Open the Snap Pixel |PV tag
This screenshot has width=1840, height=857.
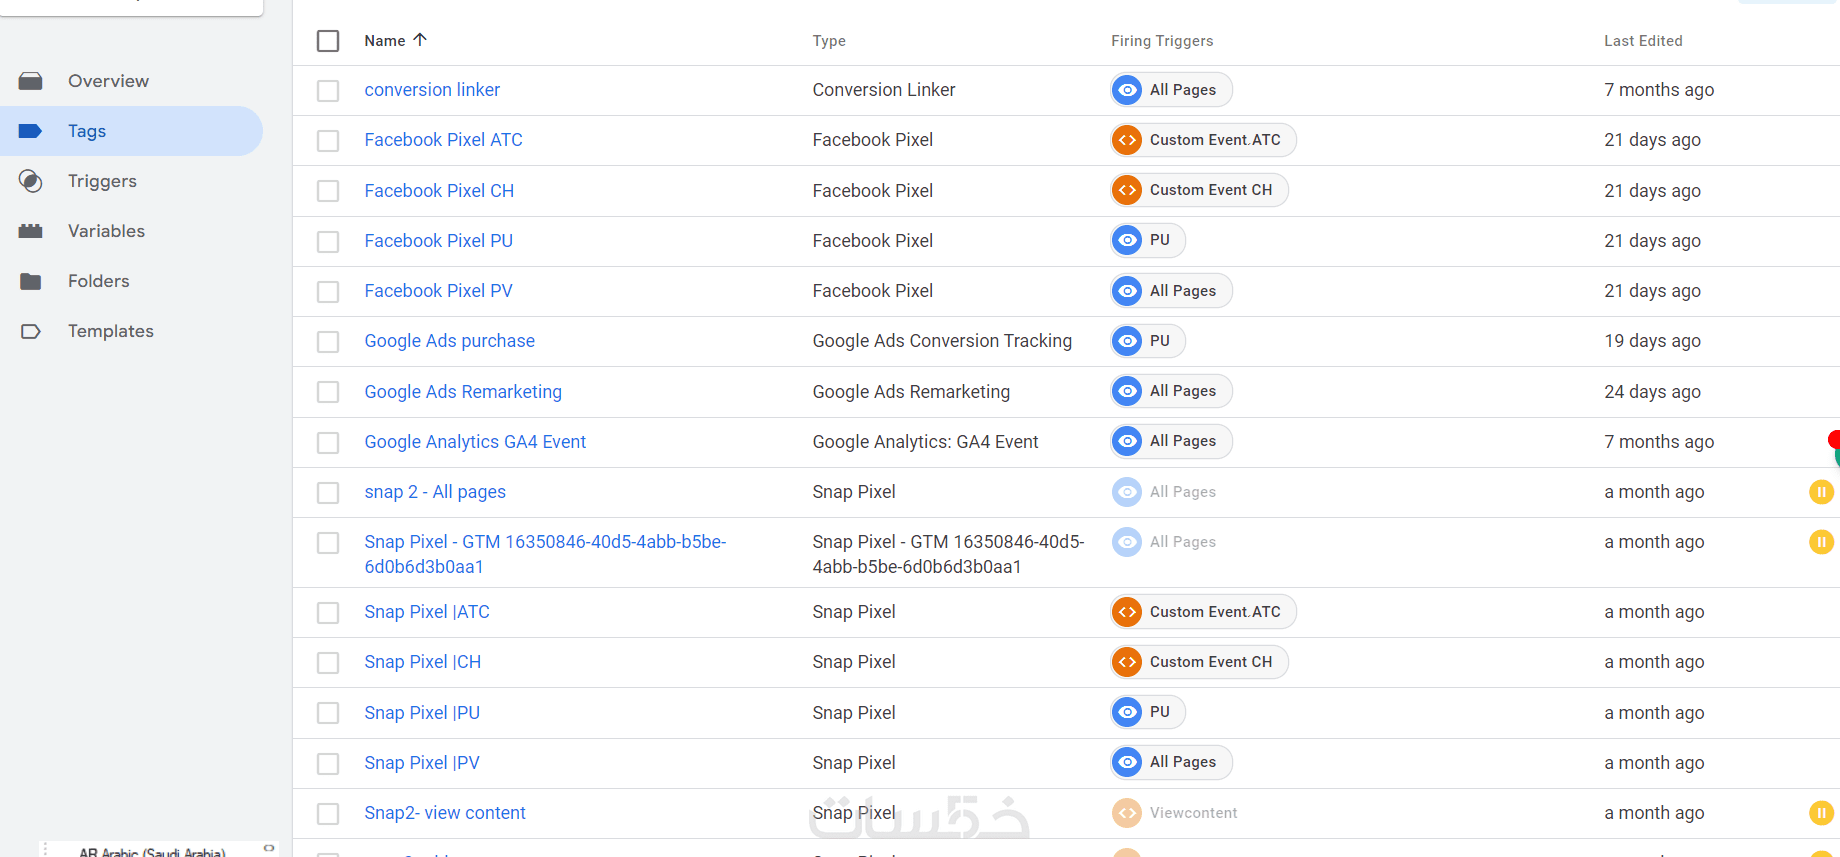point(422,763)
